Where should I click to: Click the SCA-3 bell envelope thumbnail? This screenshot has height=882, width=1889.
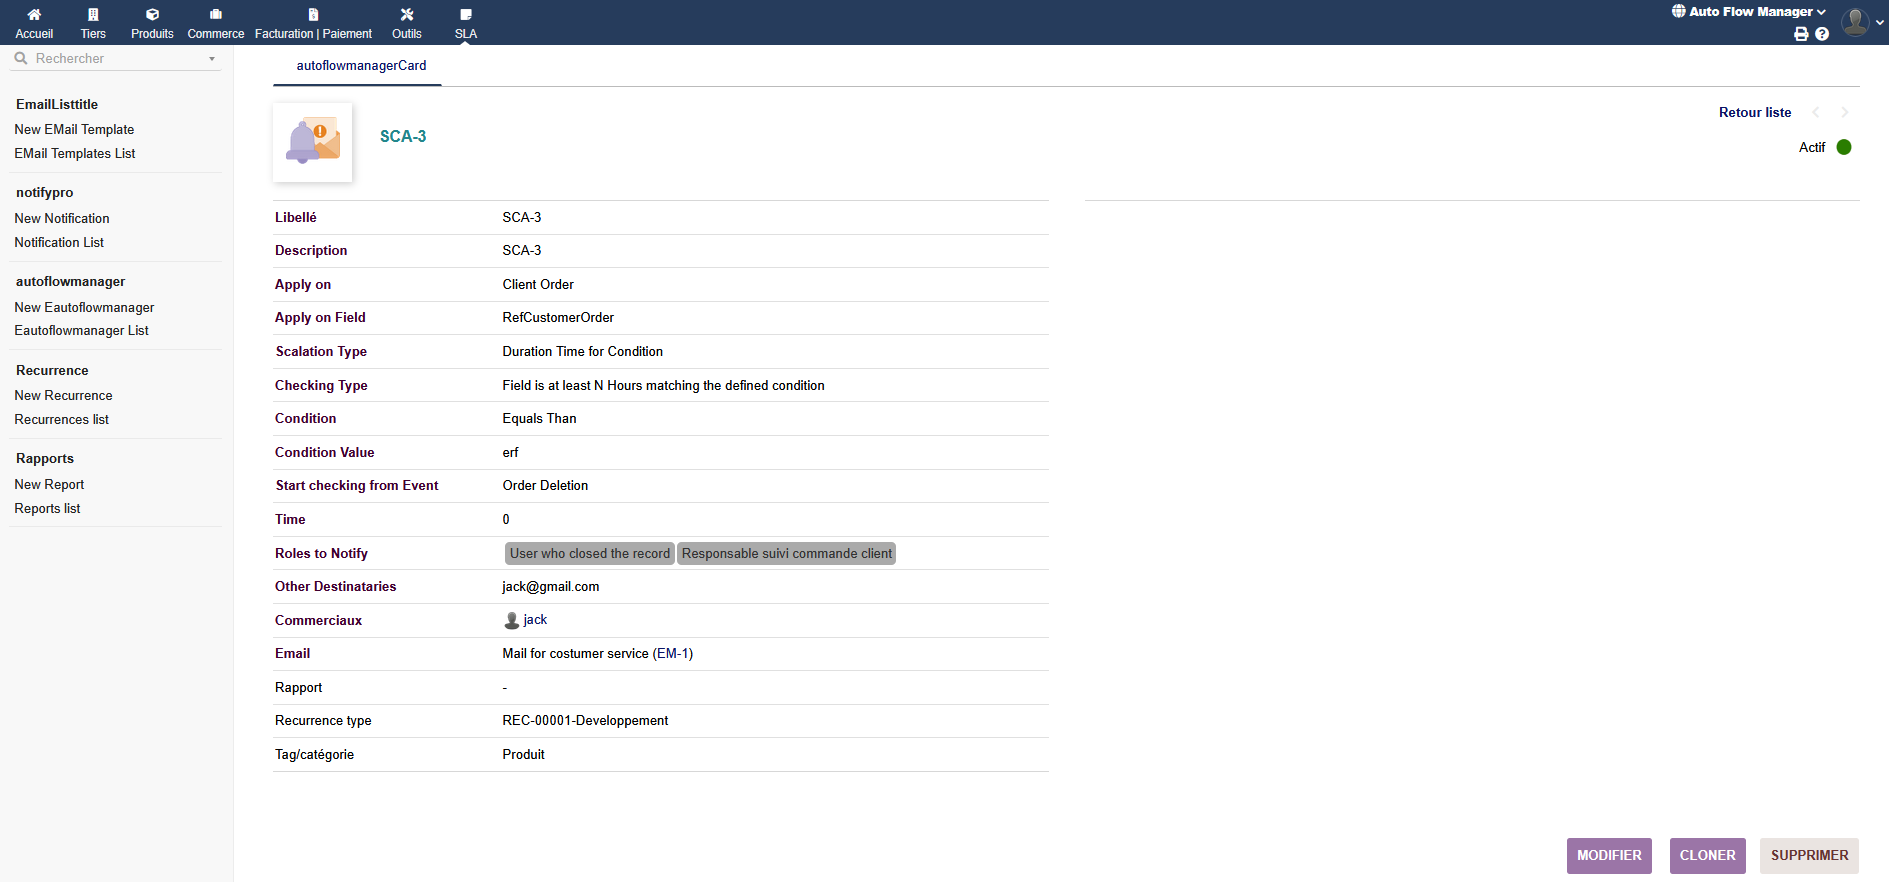tap(313, 142)
